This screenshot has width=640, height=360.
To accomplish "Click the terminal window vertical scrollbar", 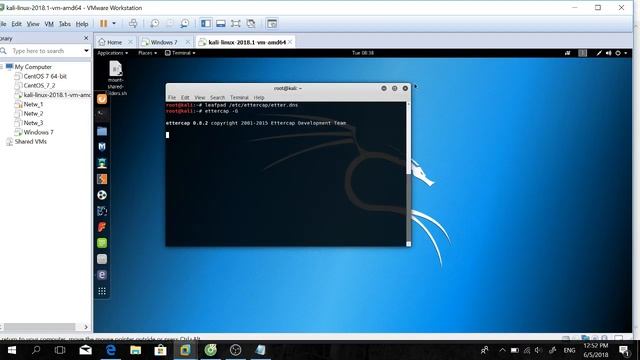I will pos(409,174).
